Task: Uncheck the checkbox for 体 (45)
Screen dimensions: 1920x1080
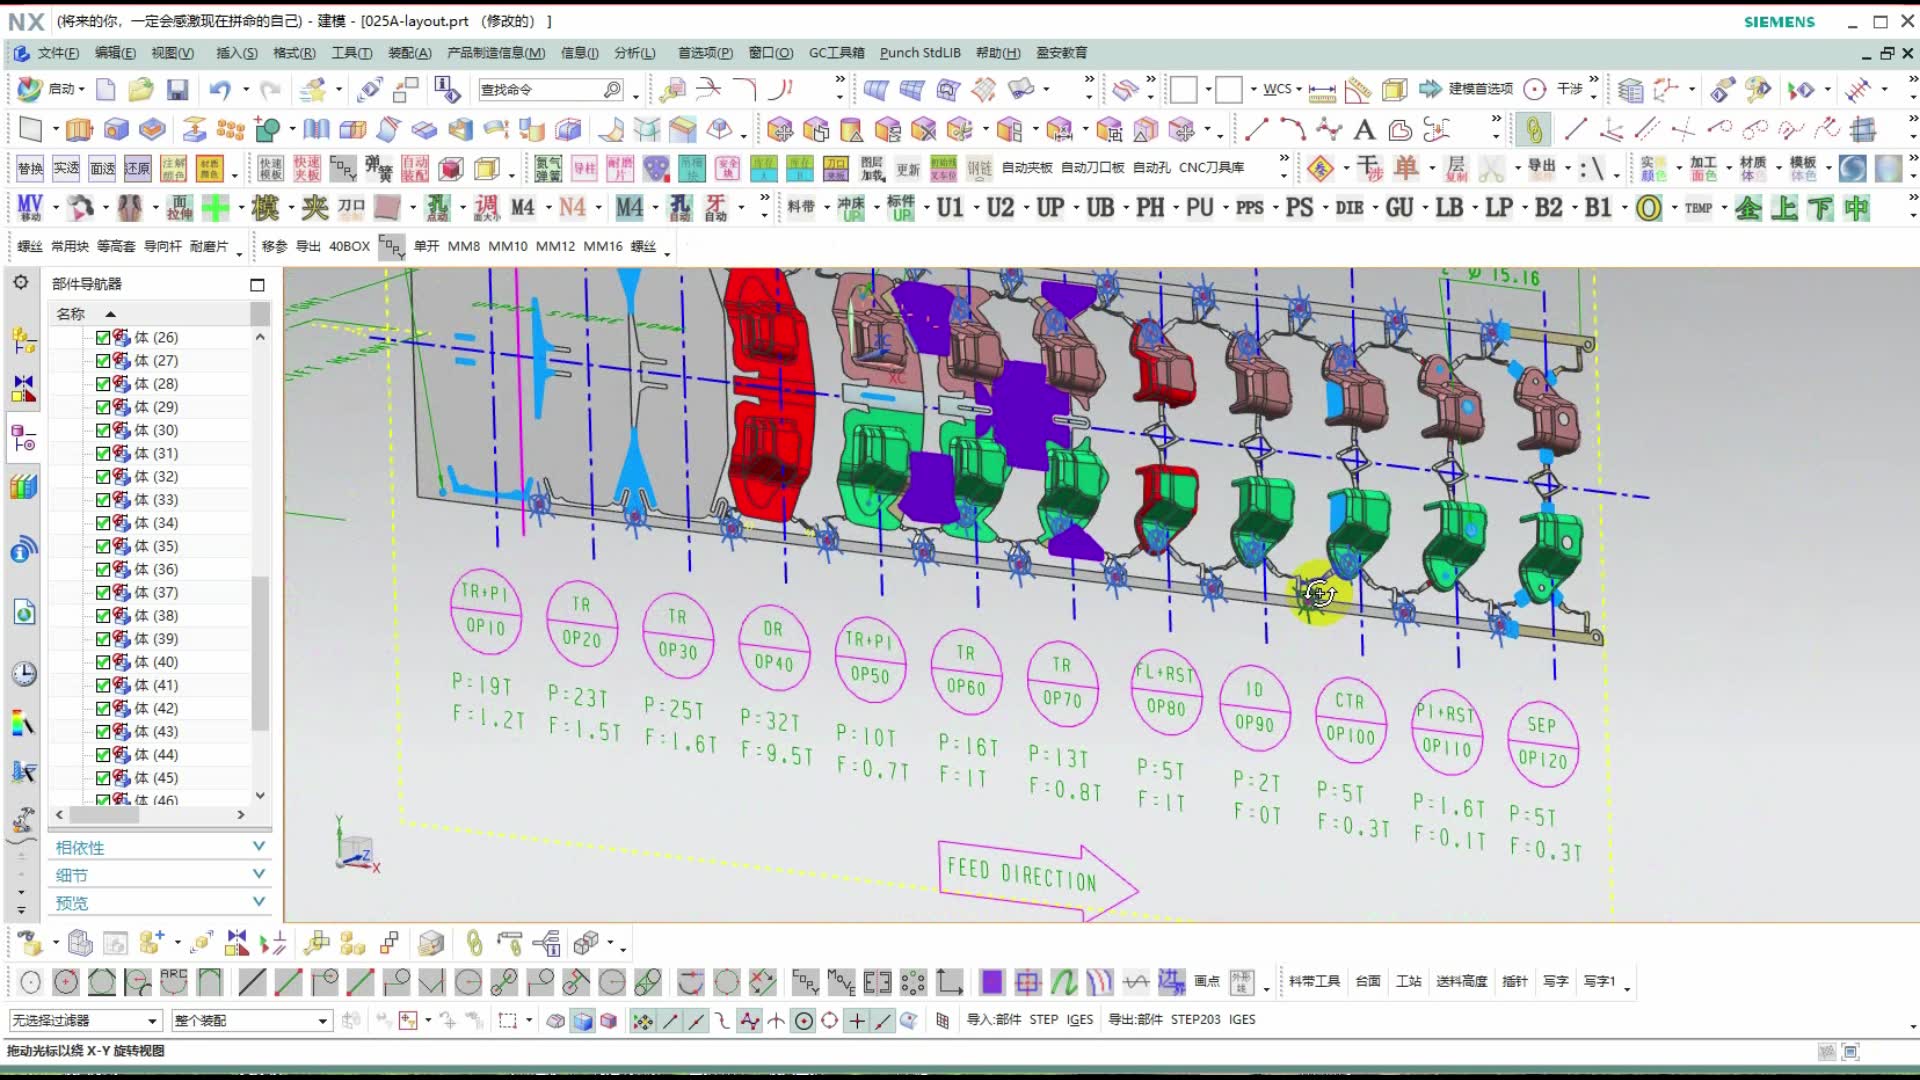Action: pyautogui.click(x=103, y=778)
